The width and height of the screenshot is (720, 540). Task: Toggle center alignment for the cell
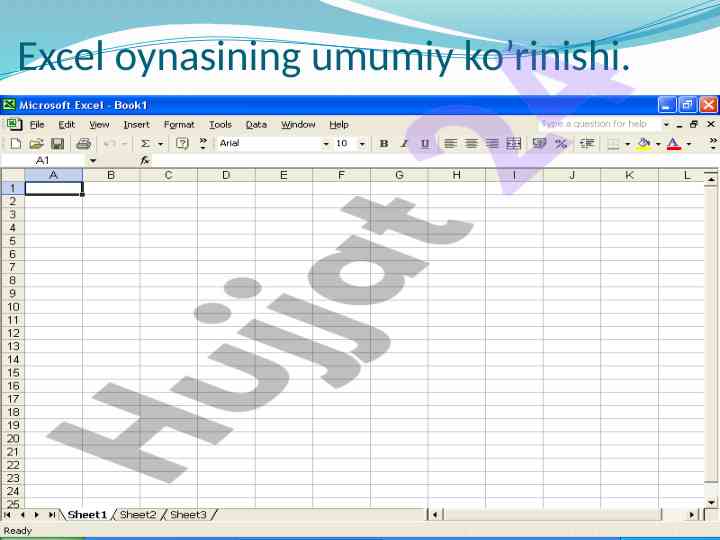click(471, 144)
